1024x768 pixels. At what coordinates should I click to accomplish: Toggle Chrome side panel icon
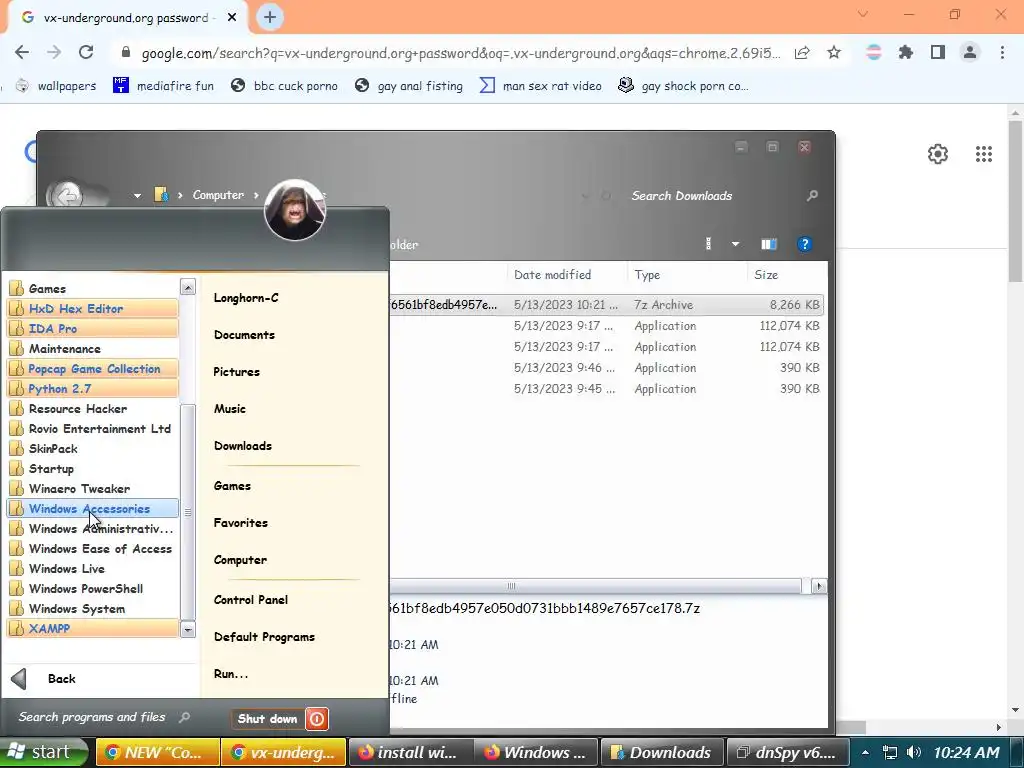click(938, 52)
